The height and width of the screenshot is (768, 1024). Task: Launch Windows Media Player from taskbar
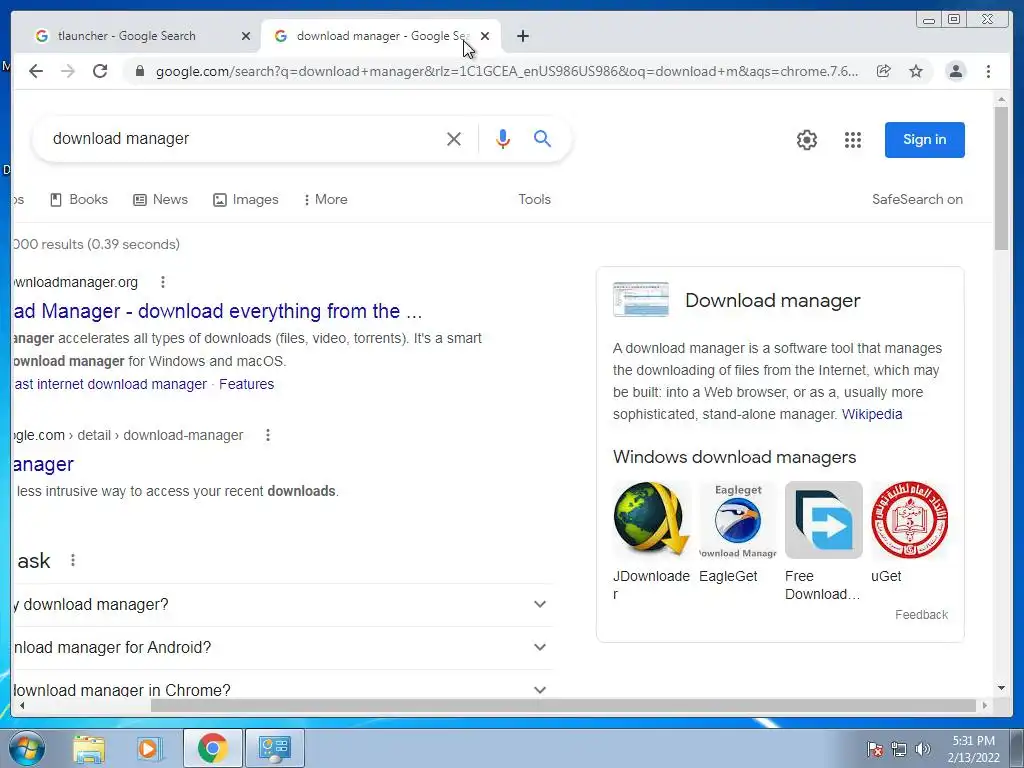coord(148,748)
